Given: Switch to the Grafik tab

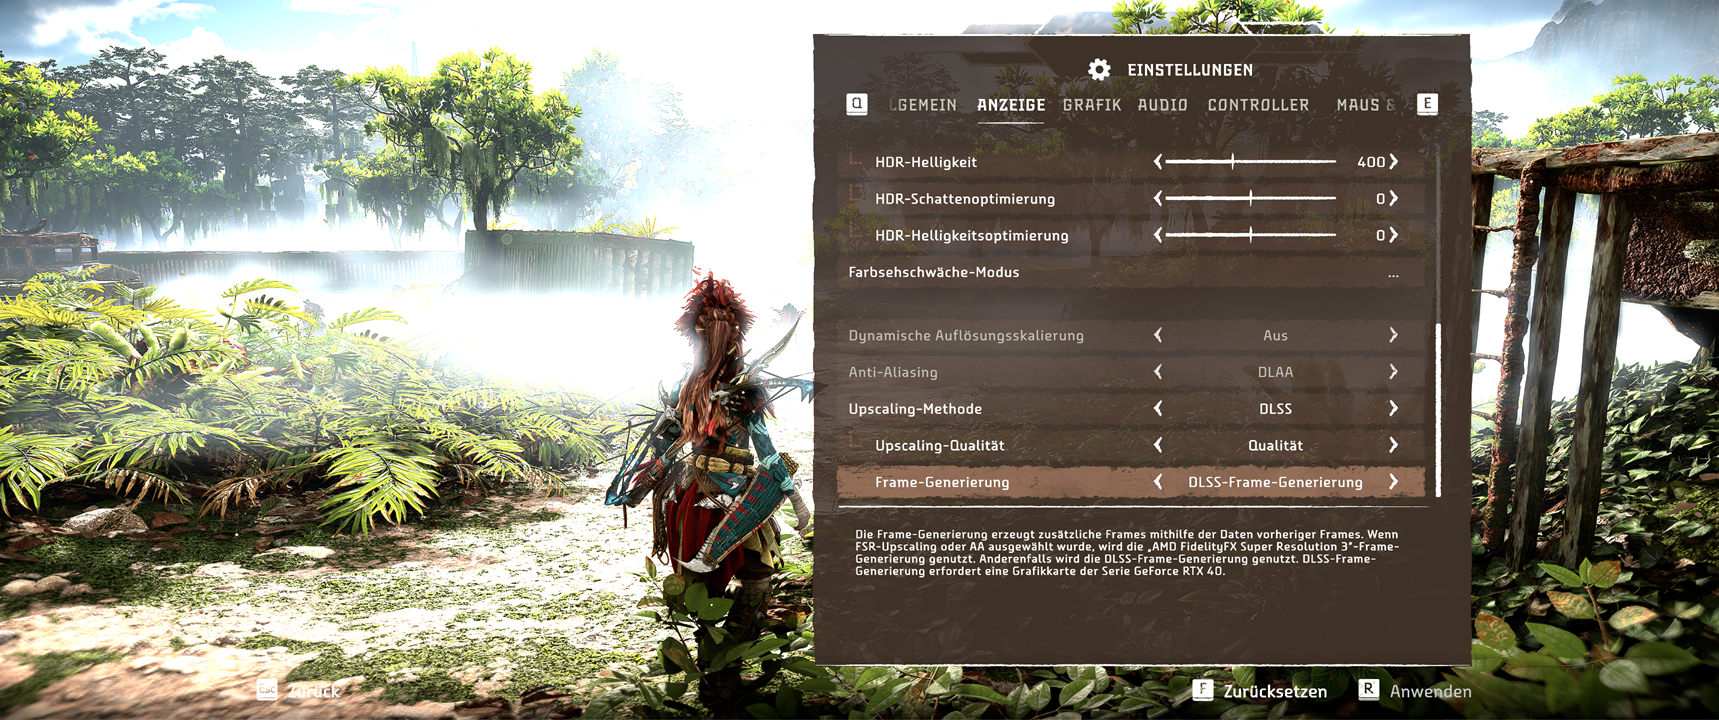Looking at the screenshot, I should (x=1092, y=105).
